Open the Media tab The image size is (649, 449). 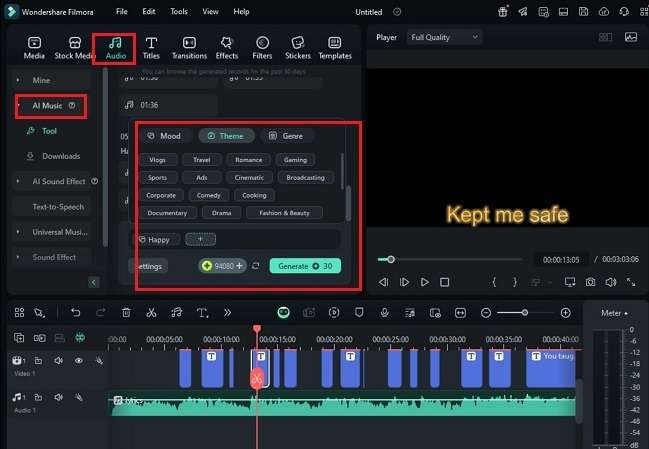(x=34, y=48)
